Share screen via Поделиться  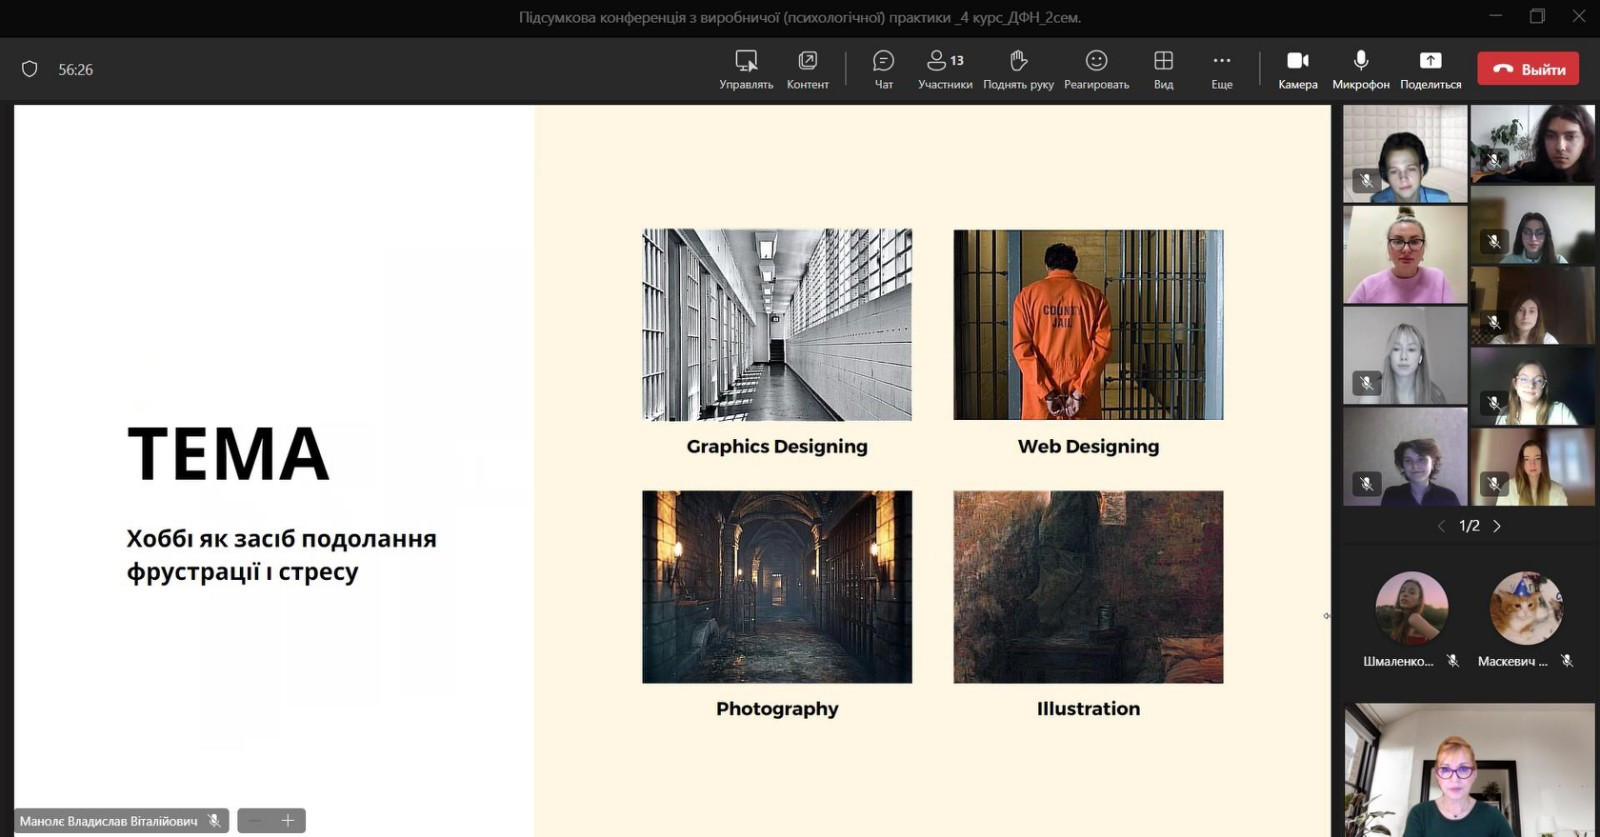pos(1430,69)
